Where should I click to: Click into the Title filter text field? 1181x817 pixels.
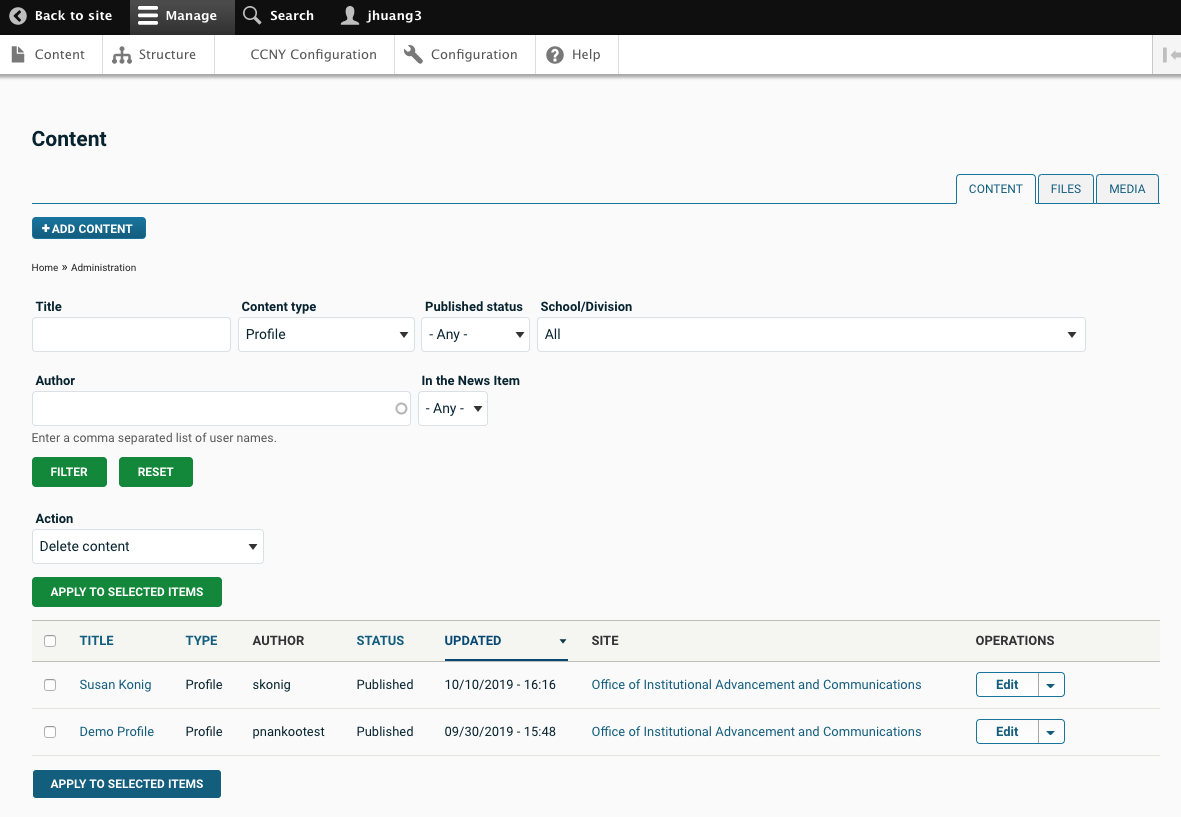tap(131, 335)
